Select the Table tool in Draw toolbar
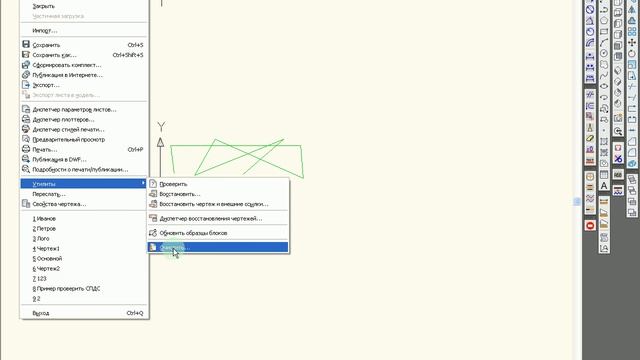Screen dimensions: 640x360 pyautogui.click(x=604, y=175)
